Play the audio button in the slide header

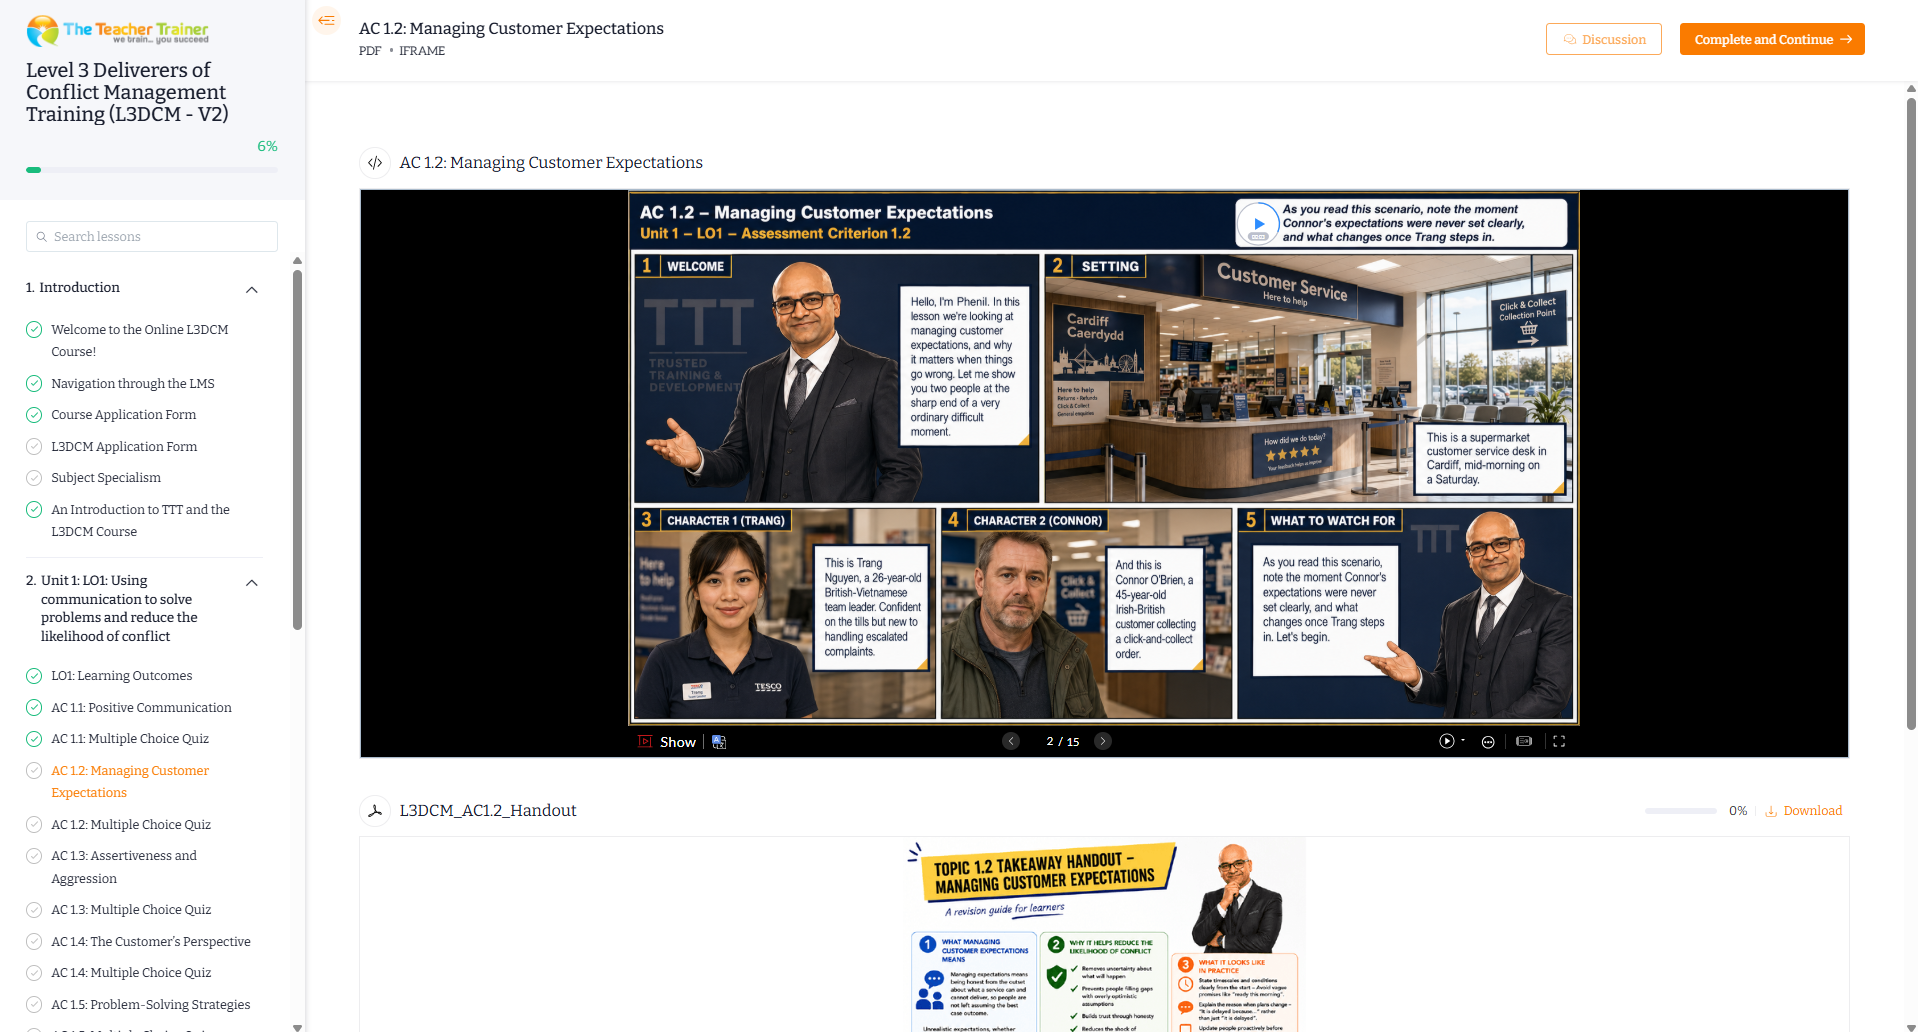tap(1259, 223)
